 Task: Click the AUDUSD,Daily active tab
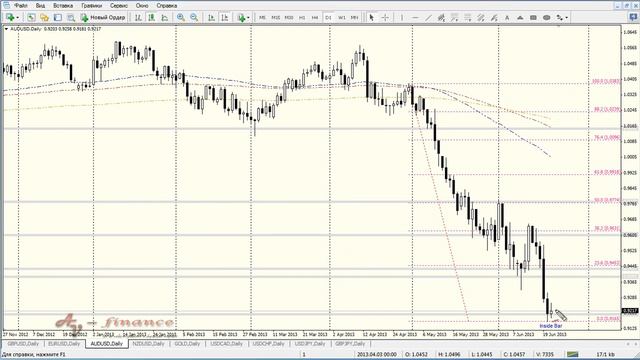click(107, 344)
